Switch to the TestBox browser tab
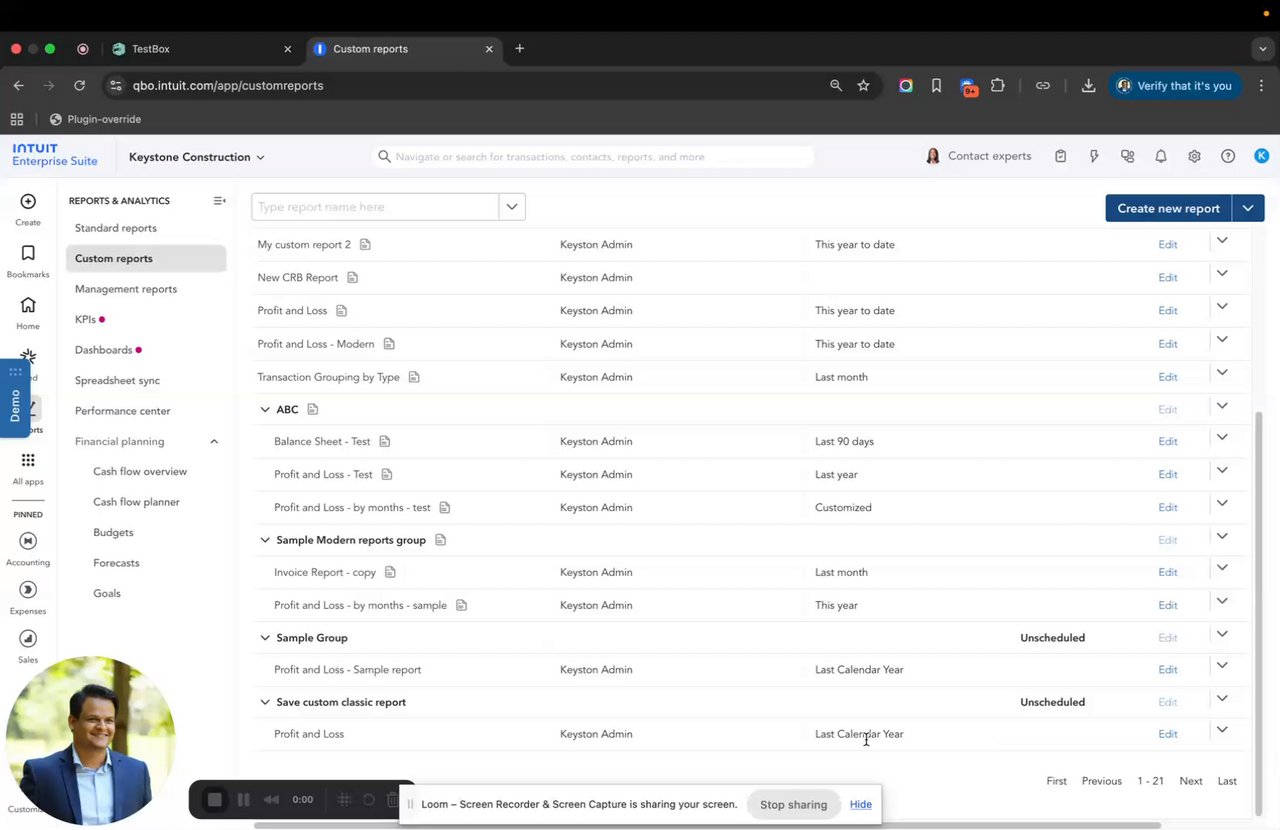 tap(200, 49)
